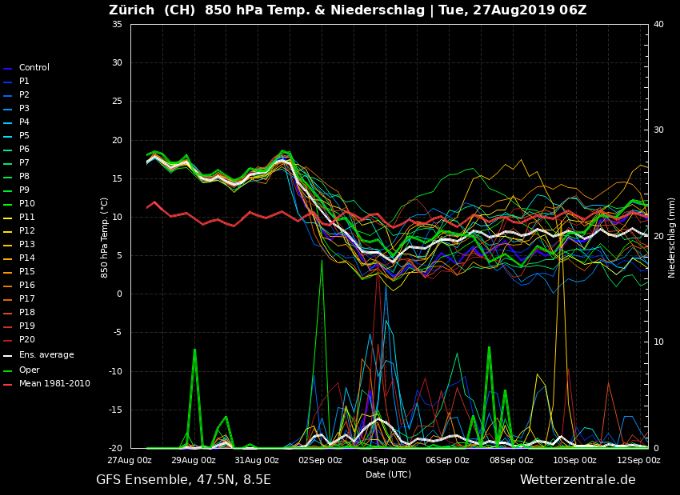The height and width of the screenshot is (495, 680).
Task: Click the "-10" temperature tick label
Action: pyautogui.click(x=116, y=371)
